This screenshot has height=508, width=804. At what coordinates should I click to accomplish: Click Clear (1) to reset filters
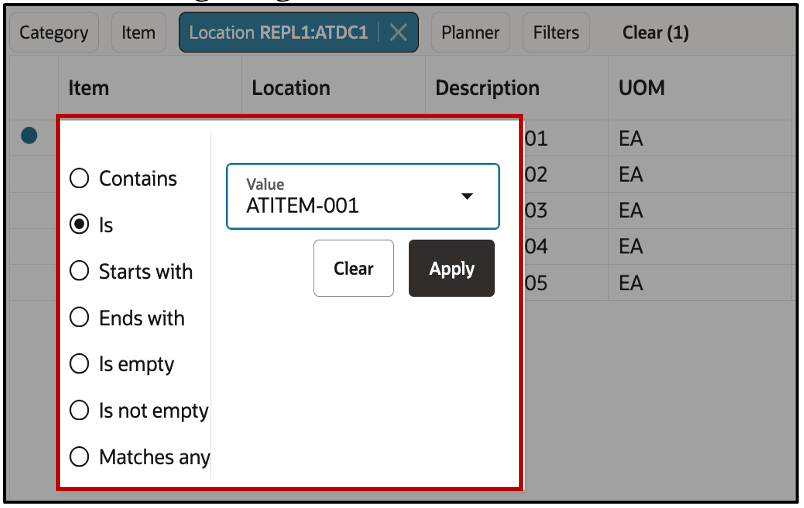tap(655, 33)
